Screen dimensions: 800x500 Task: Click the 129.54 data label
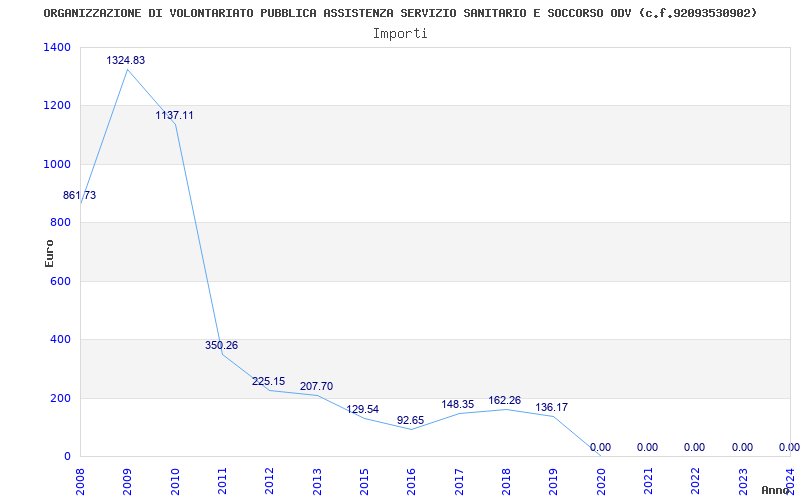click(x=363, y=410)
